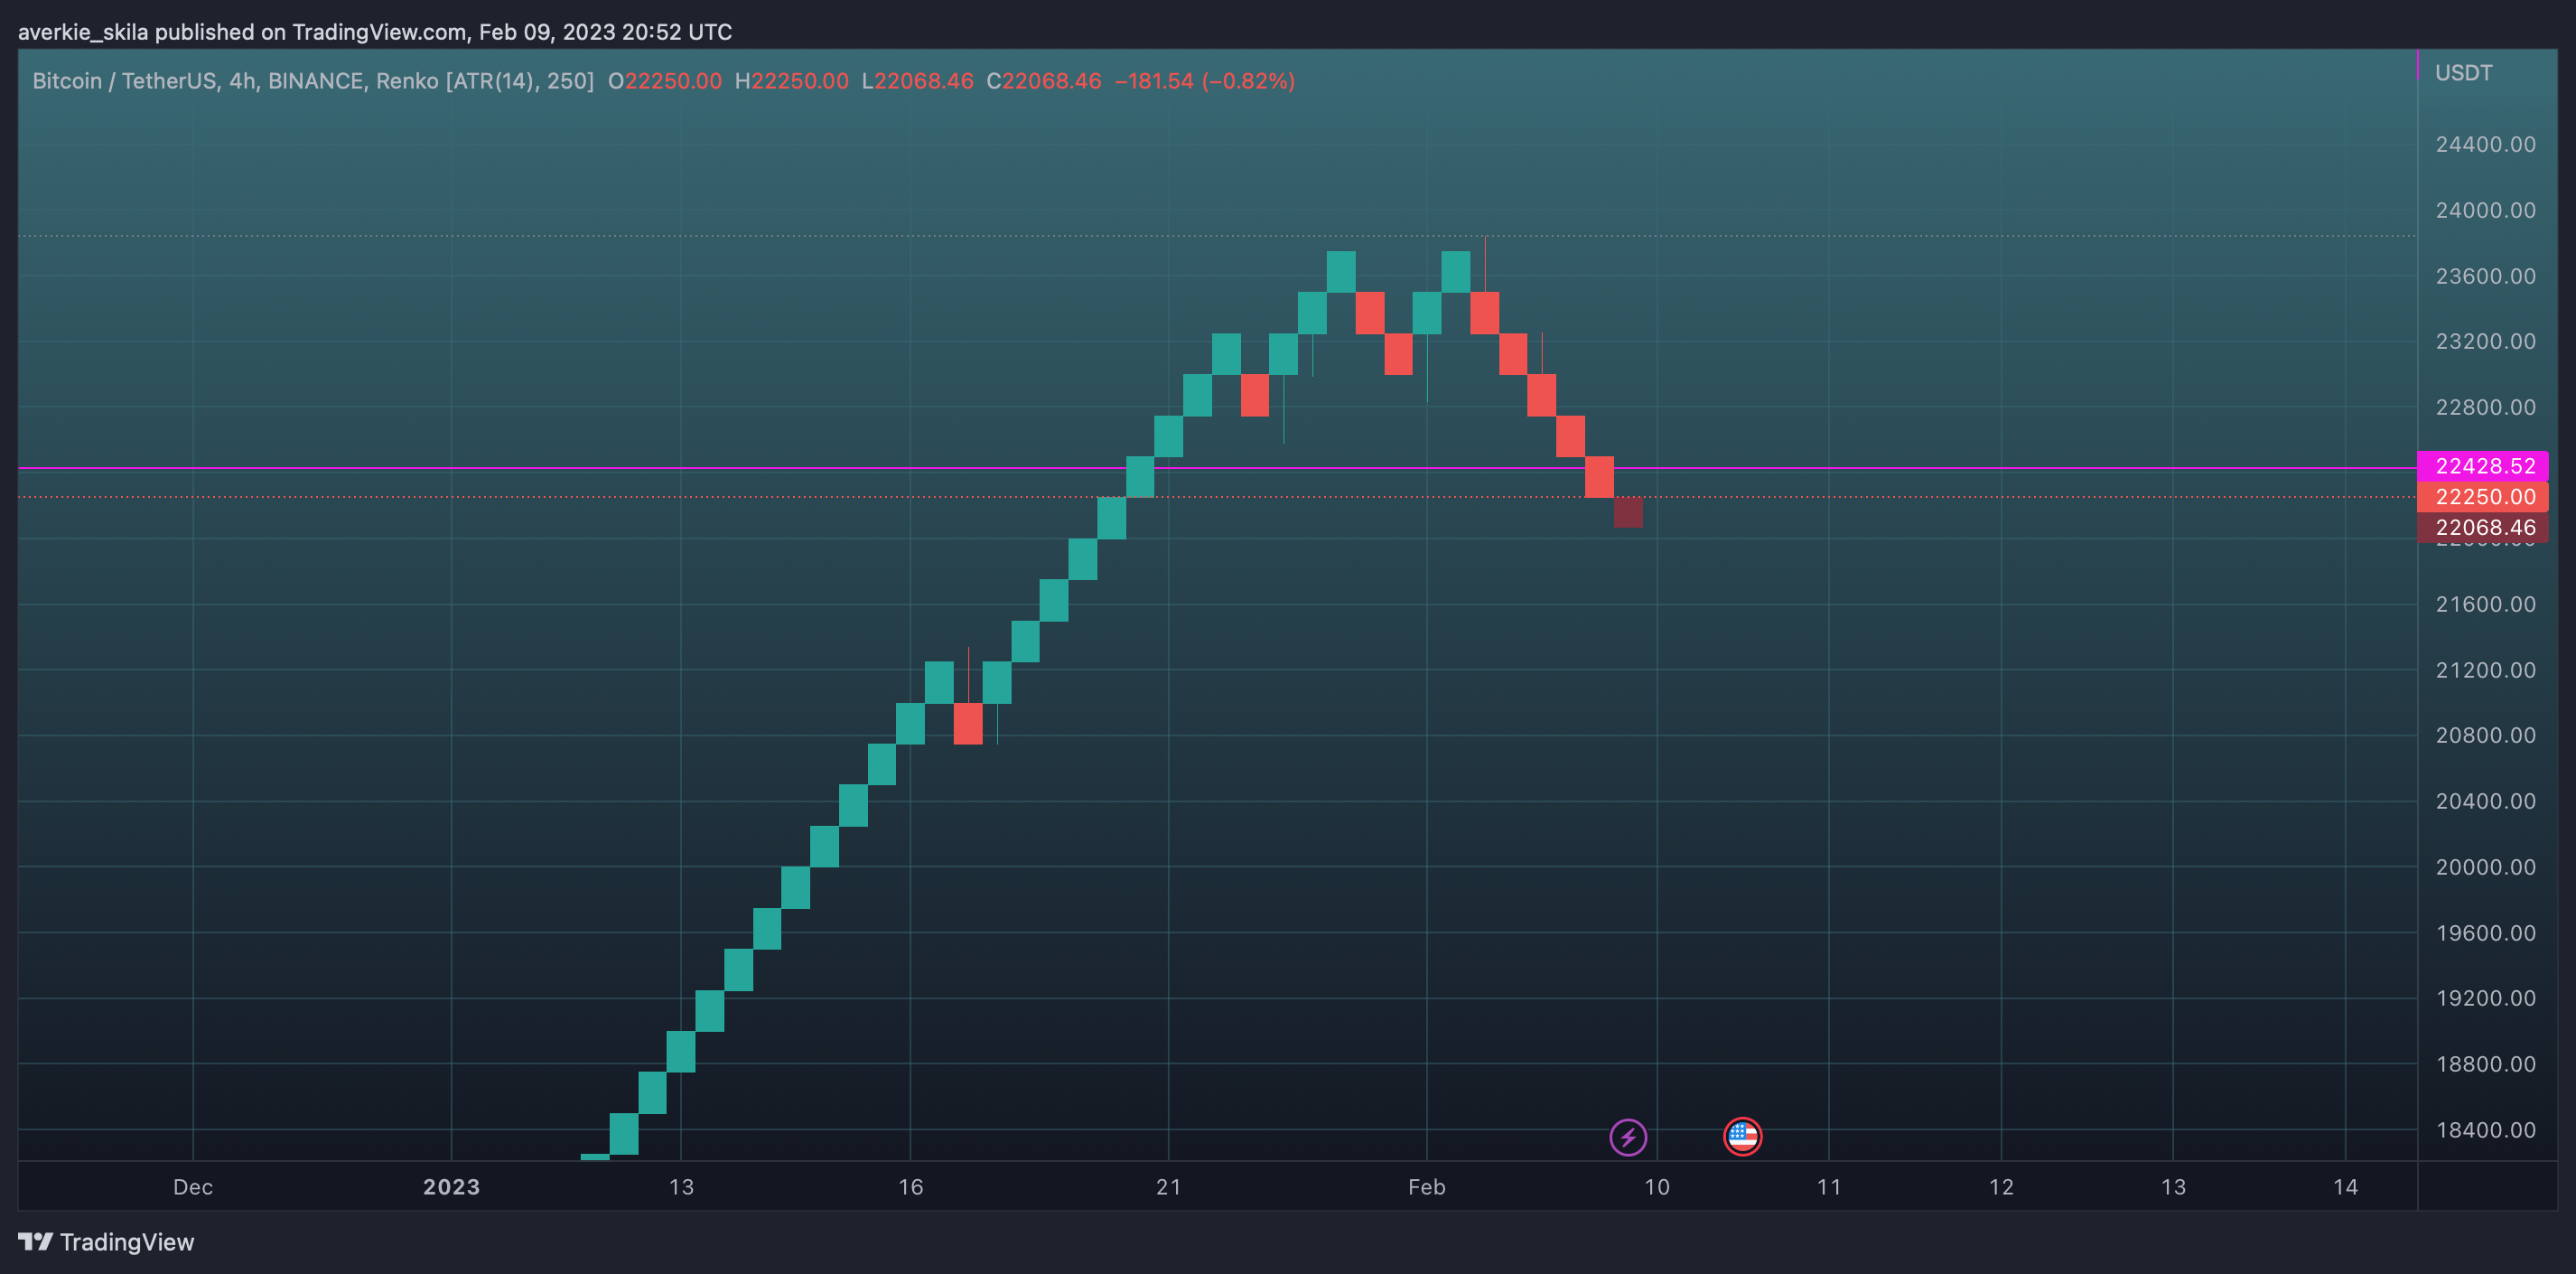Click the 20400.00 price axis label
The height and width of the screenshot is (1274, 2576).
(2486, 801)
